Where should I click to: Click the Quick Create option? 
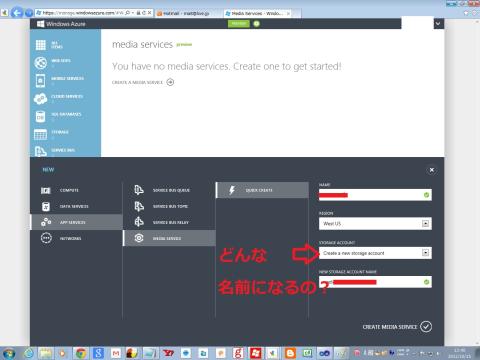[x=262, y=190]
